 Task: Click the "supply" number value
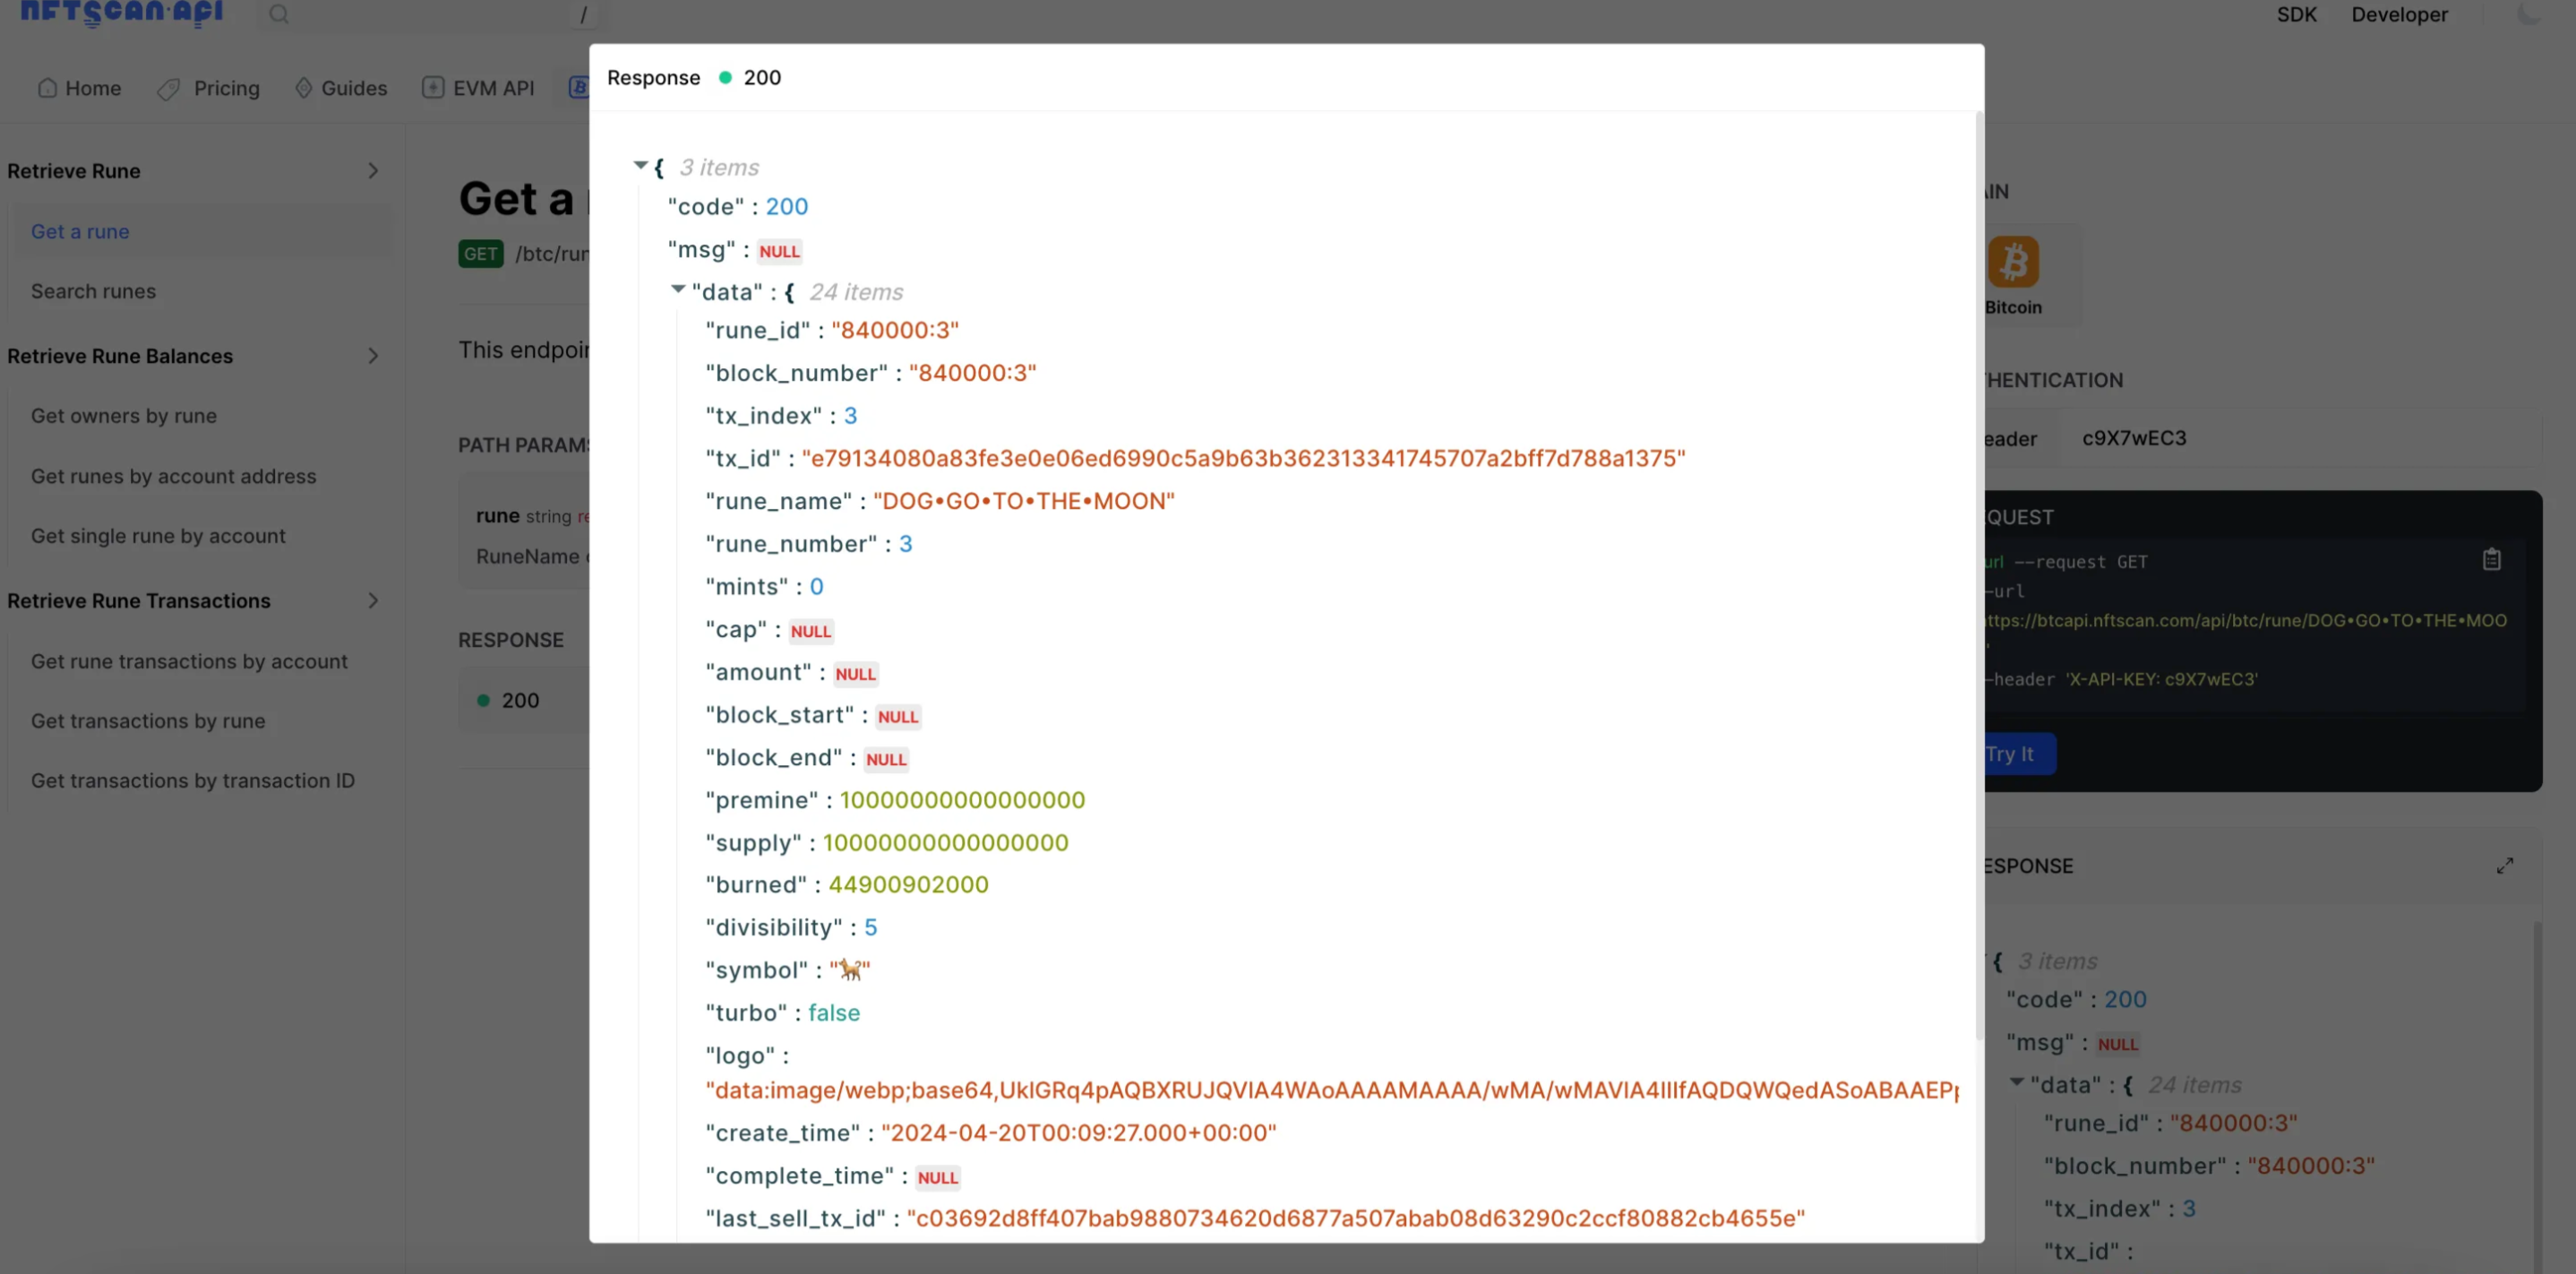(x=945, y=843)
